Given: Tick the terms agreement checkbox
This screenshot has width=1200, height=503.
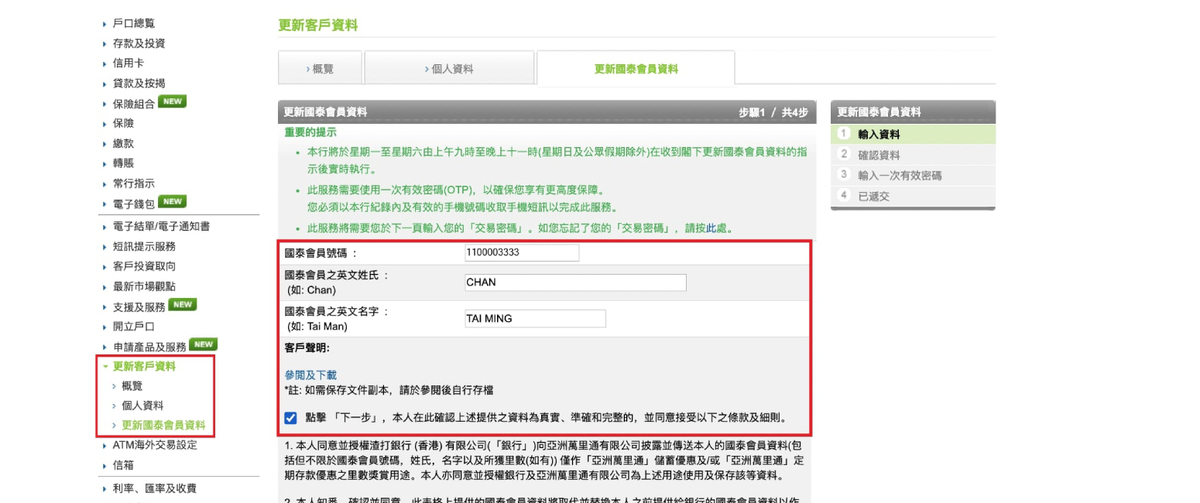Looking at the screenshot, I should click(x=290, y=418).
